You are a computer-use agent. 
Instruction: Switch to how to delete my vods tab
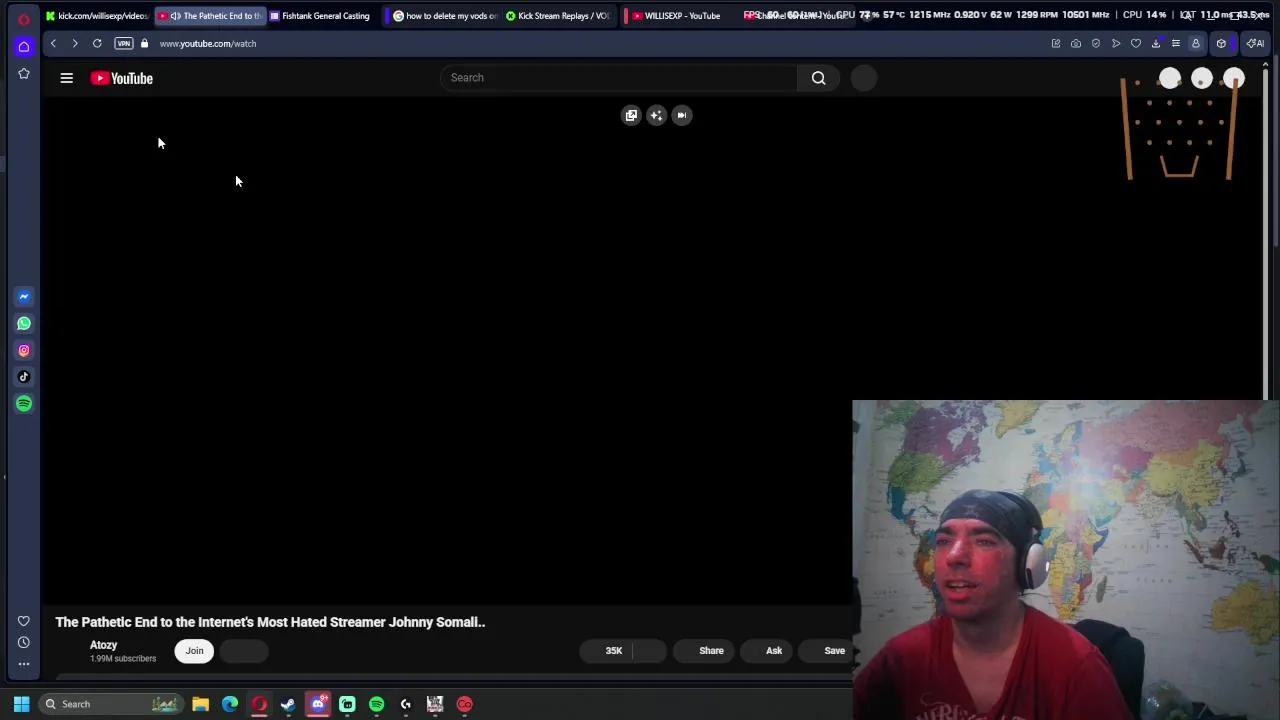click(444, 16)
